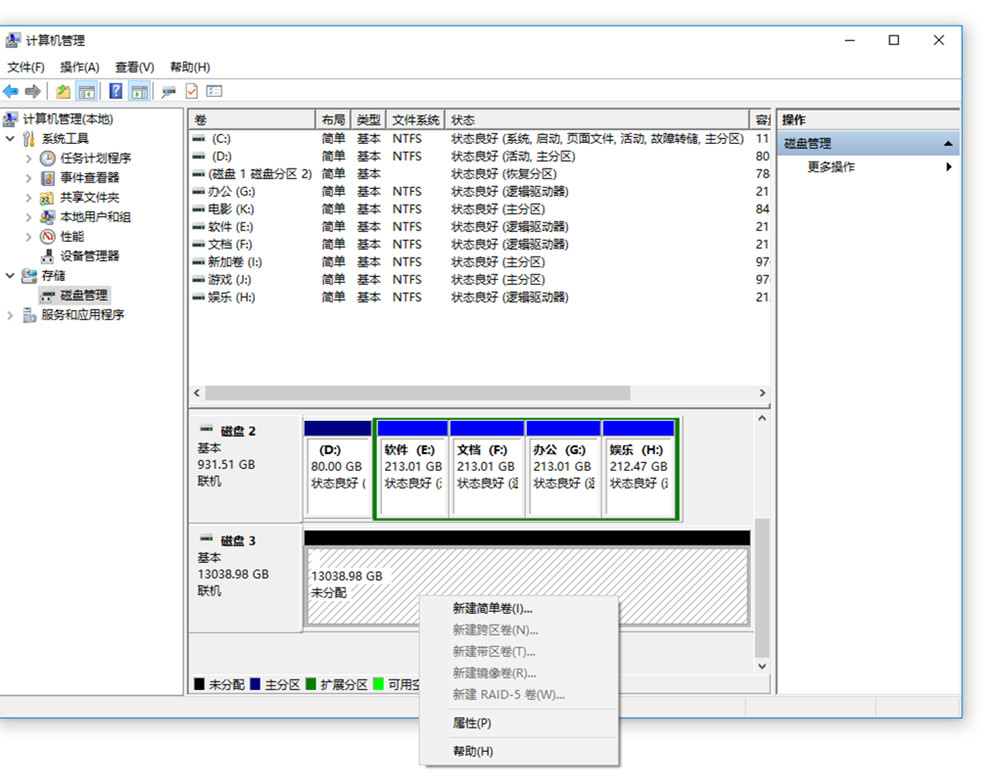Expand the 服务和应用程序 tree node
This screenshot has width=1000, height=779.
[10, 314]
